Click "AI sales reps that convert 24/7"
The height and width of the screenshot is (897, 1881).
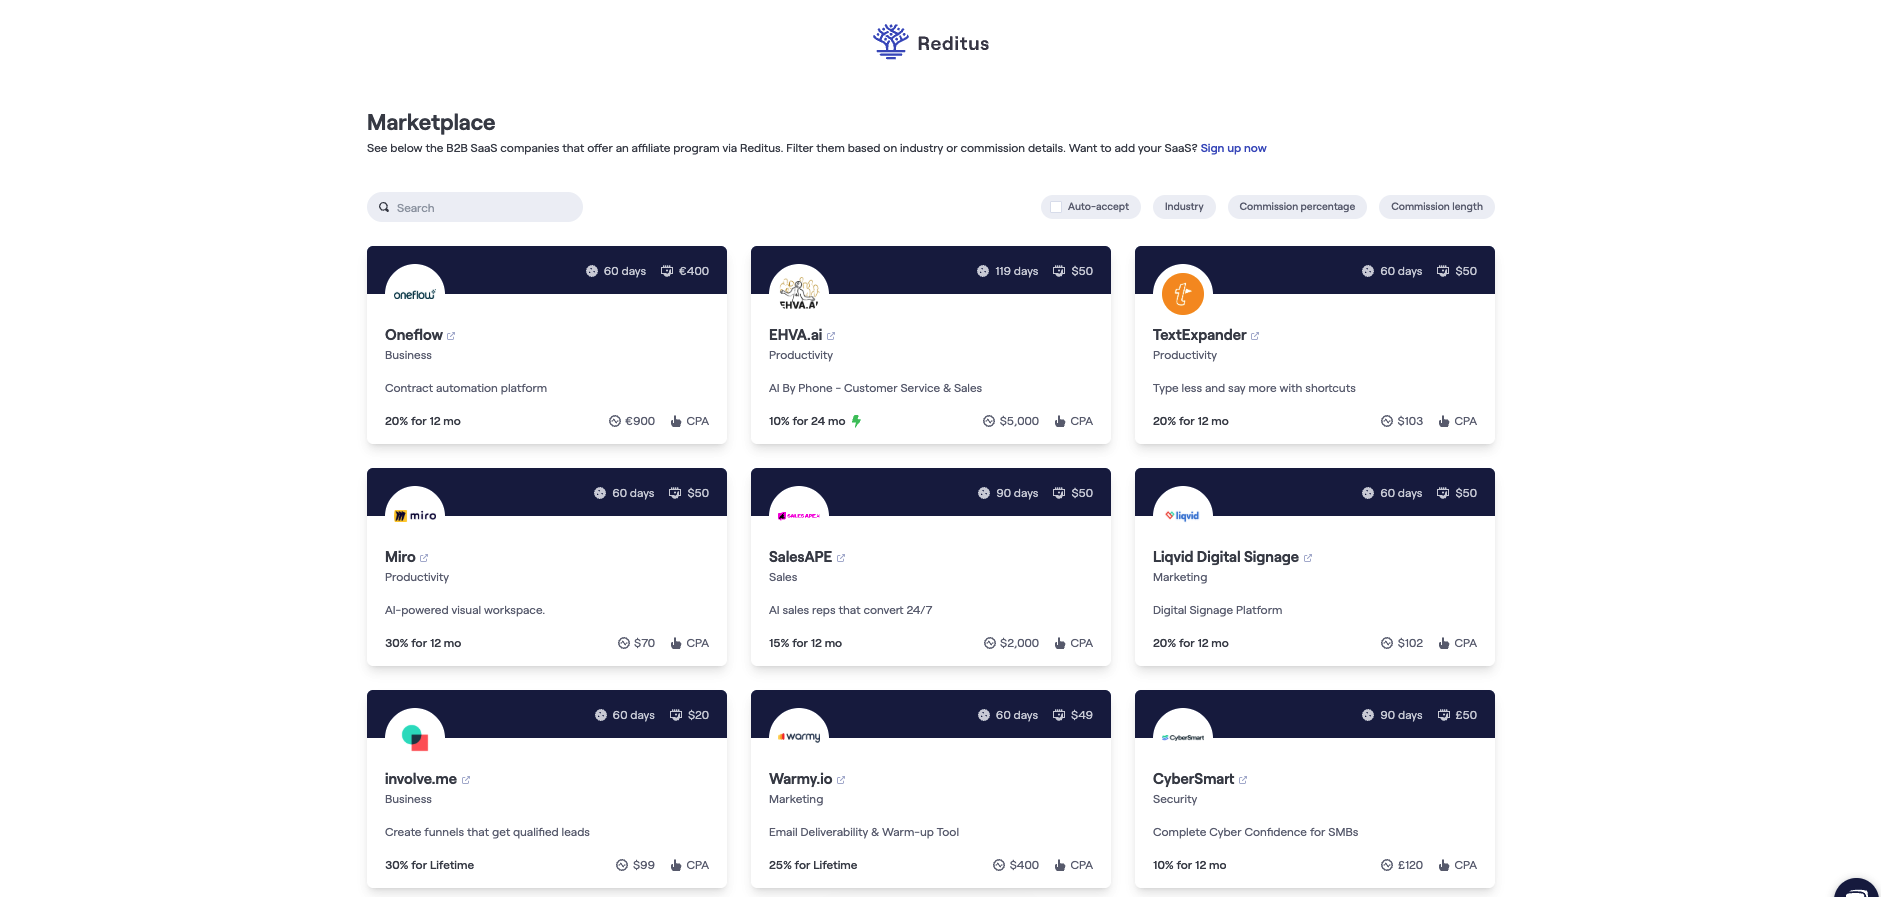850,610
